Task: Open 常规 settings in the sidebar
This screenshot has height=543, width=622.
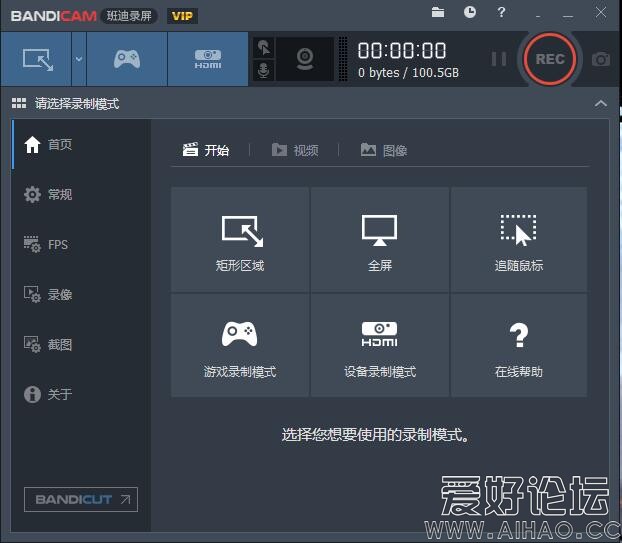Action: click(x=81, y=194)
